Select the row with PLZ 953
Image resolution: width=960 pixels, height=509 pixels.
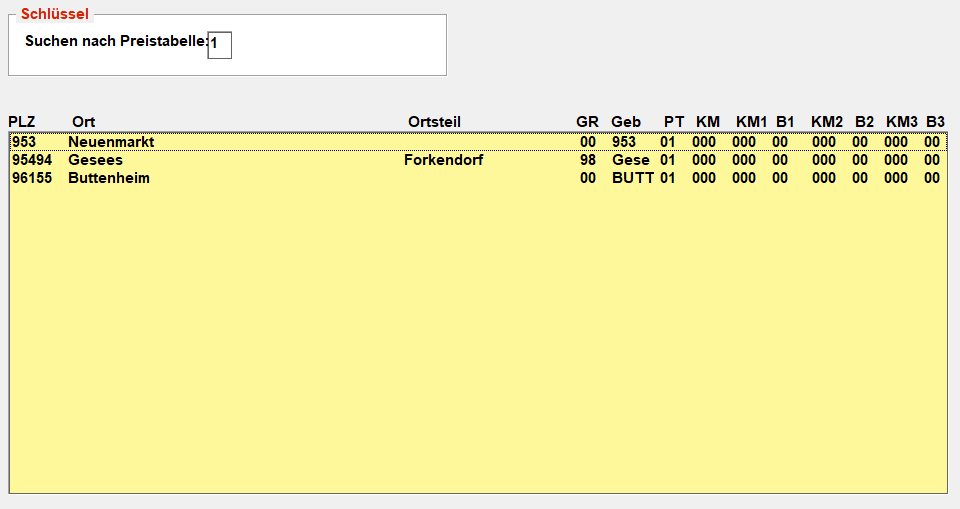coord(478,142)
